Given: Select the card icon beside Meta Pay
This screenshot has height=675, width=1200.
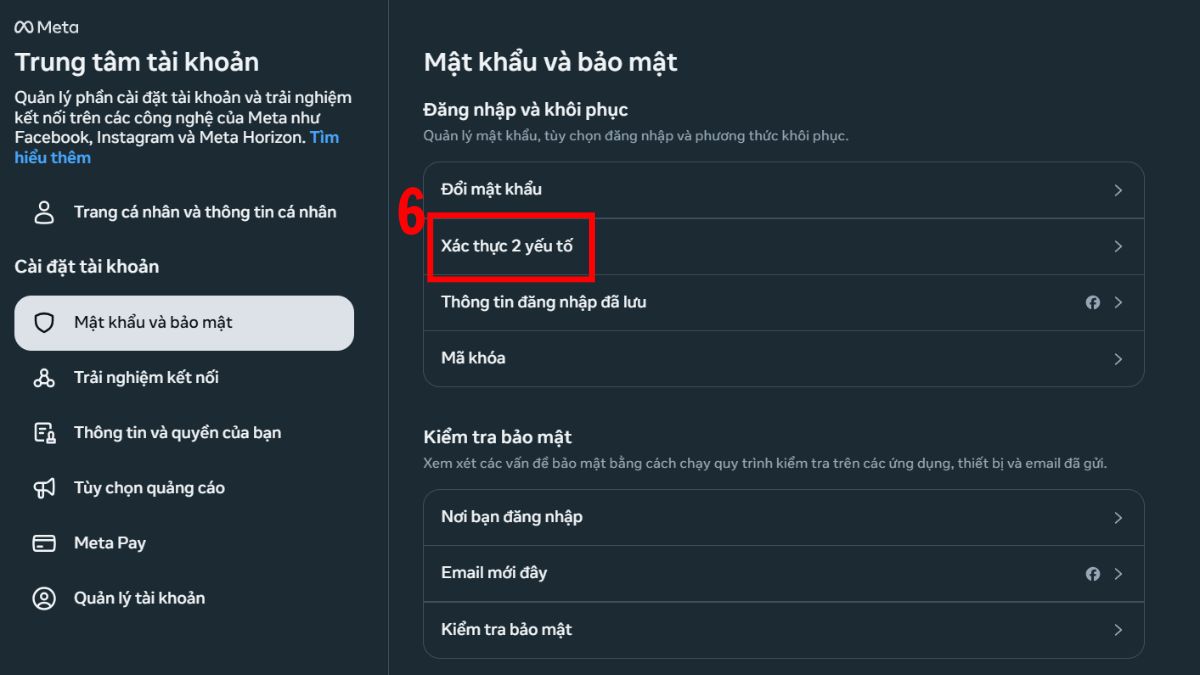Looking at the screenshot, I should (41, 542).
